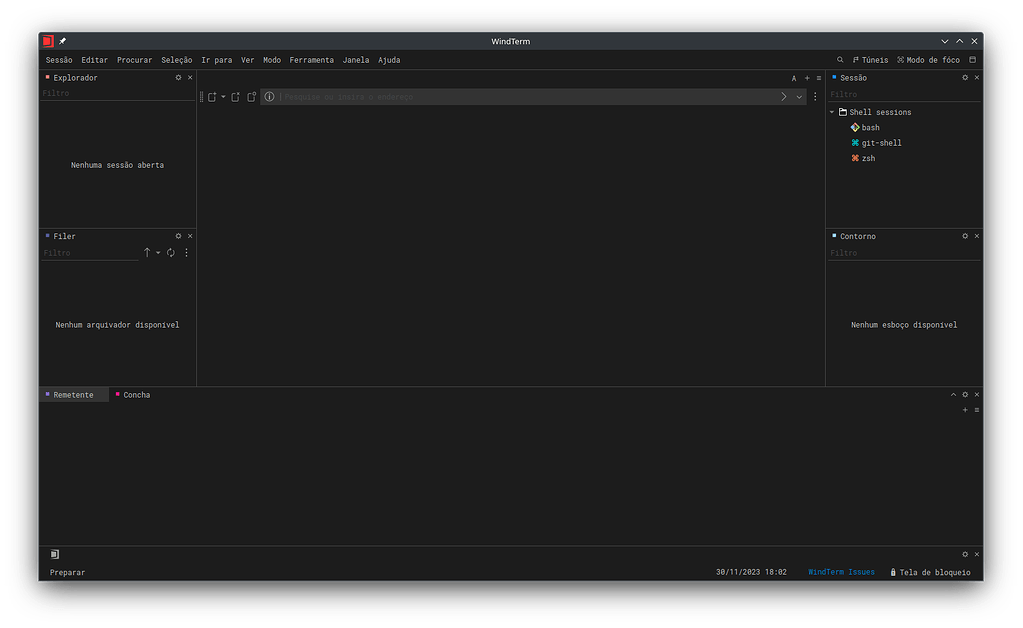Open the dropdown next to Filer up arrow
Viewport: 1023px width, 628px height.
point(158,253)
